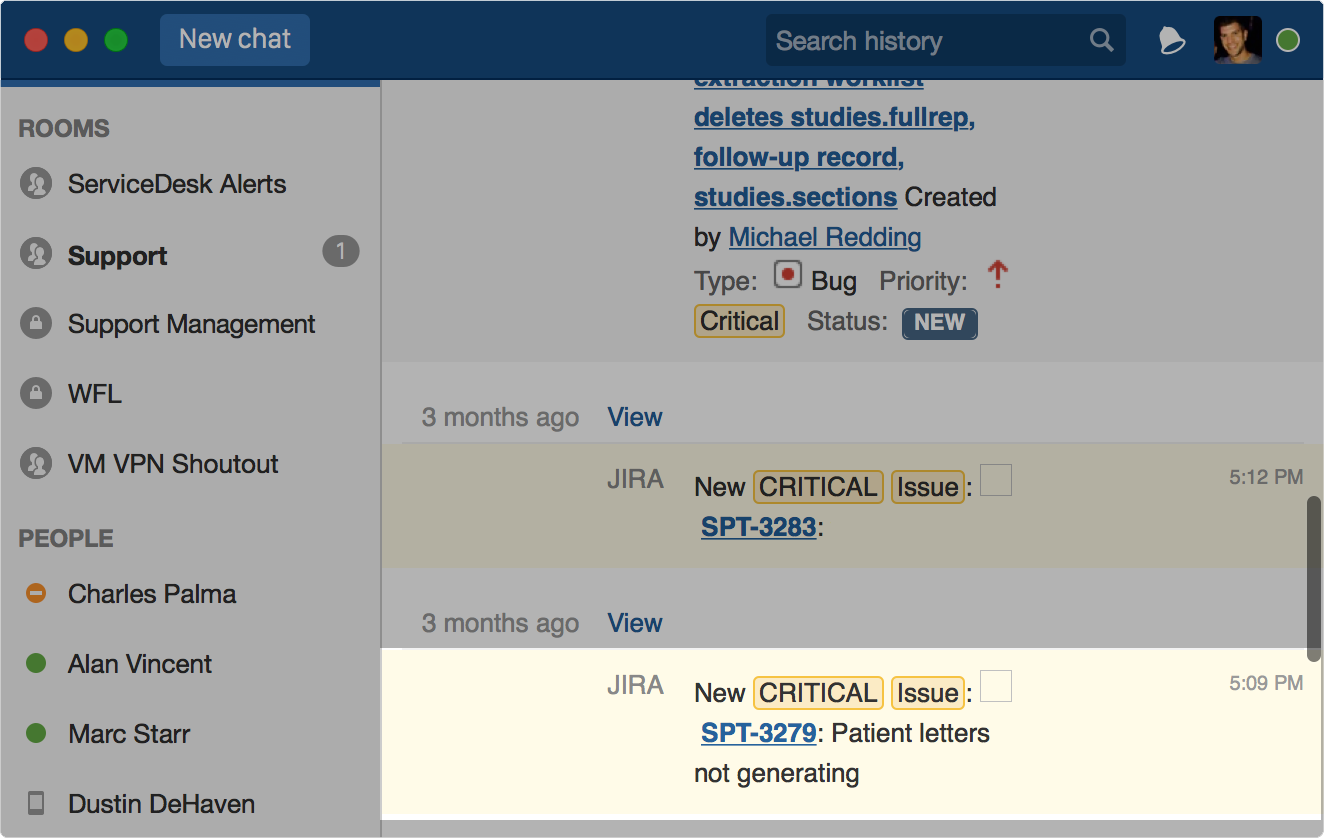Click the chat history scrollbar

click(x=1313, y=578)
